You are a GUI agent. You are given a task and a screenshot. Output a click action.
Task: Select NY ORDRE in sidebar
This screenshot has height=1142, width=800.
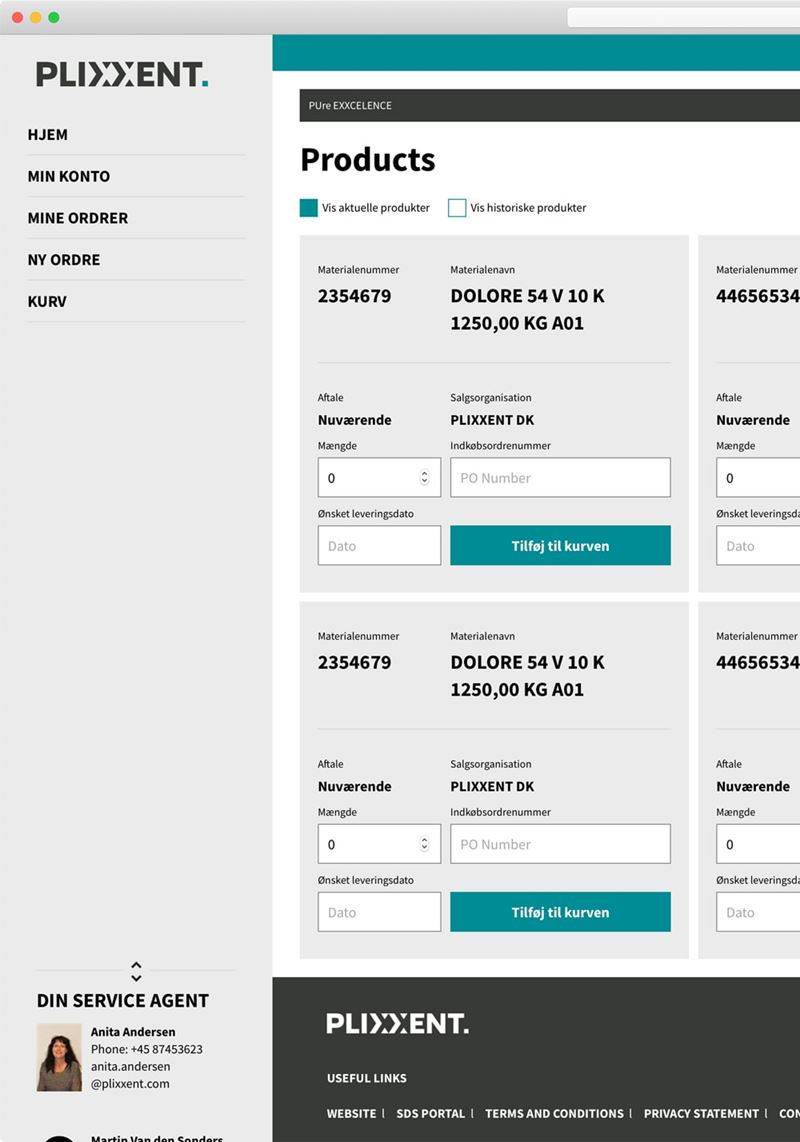pyautogui.click(x=64, y=259)
